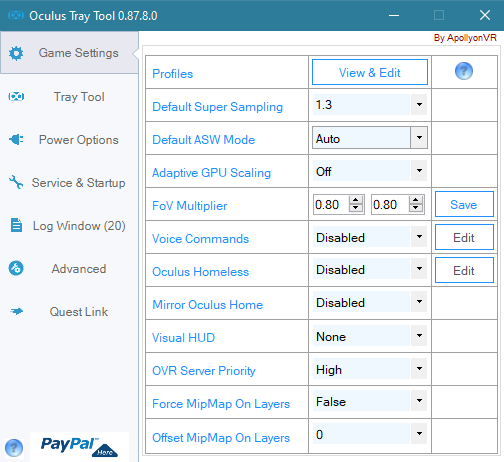Click the View & Edit profiles button
Image resolution: width=504 pixels, height=462 pixels.
[x=370, y=72]
